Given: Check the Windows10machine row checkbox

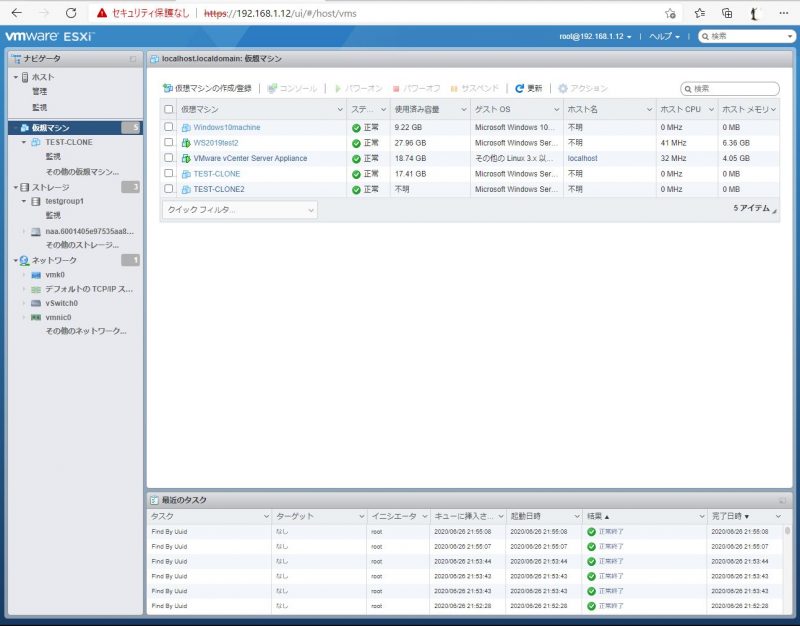Looking at the screenshot, I should click(168, 127).
